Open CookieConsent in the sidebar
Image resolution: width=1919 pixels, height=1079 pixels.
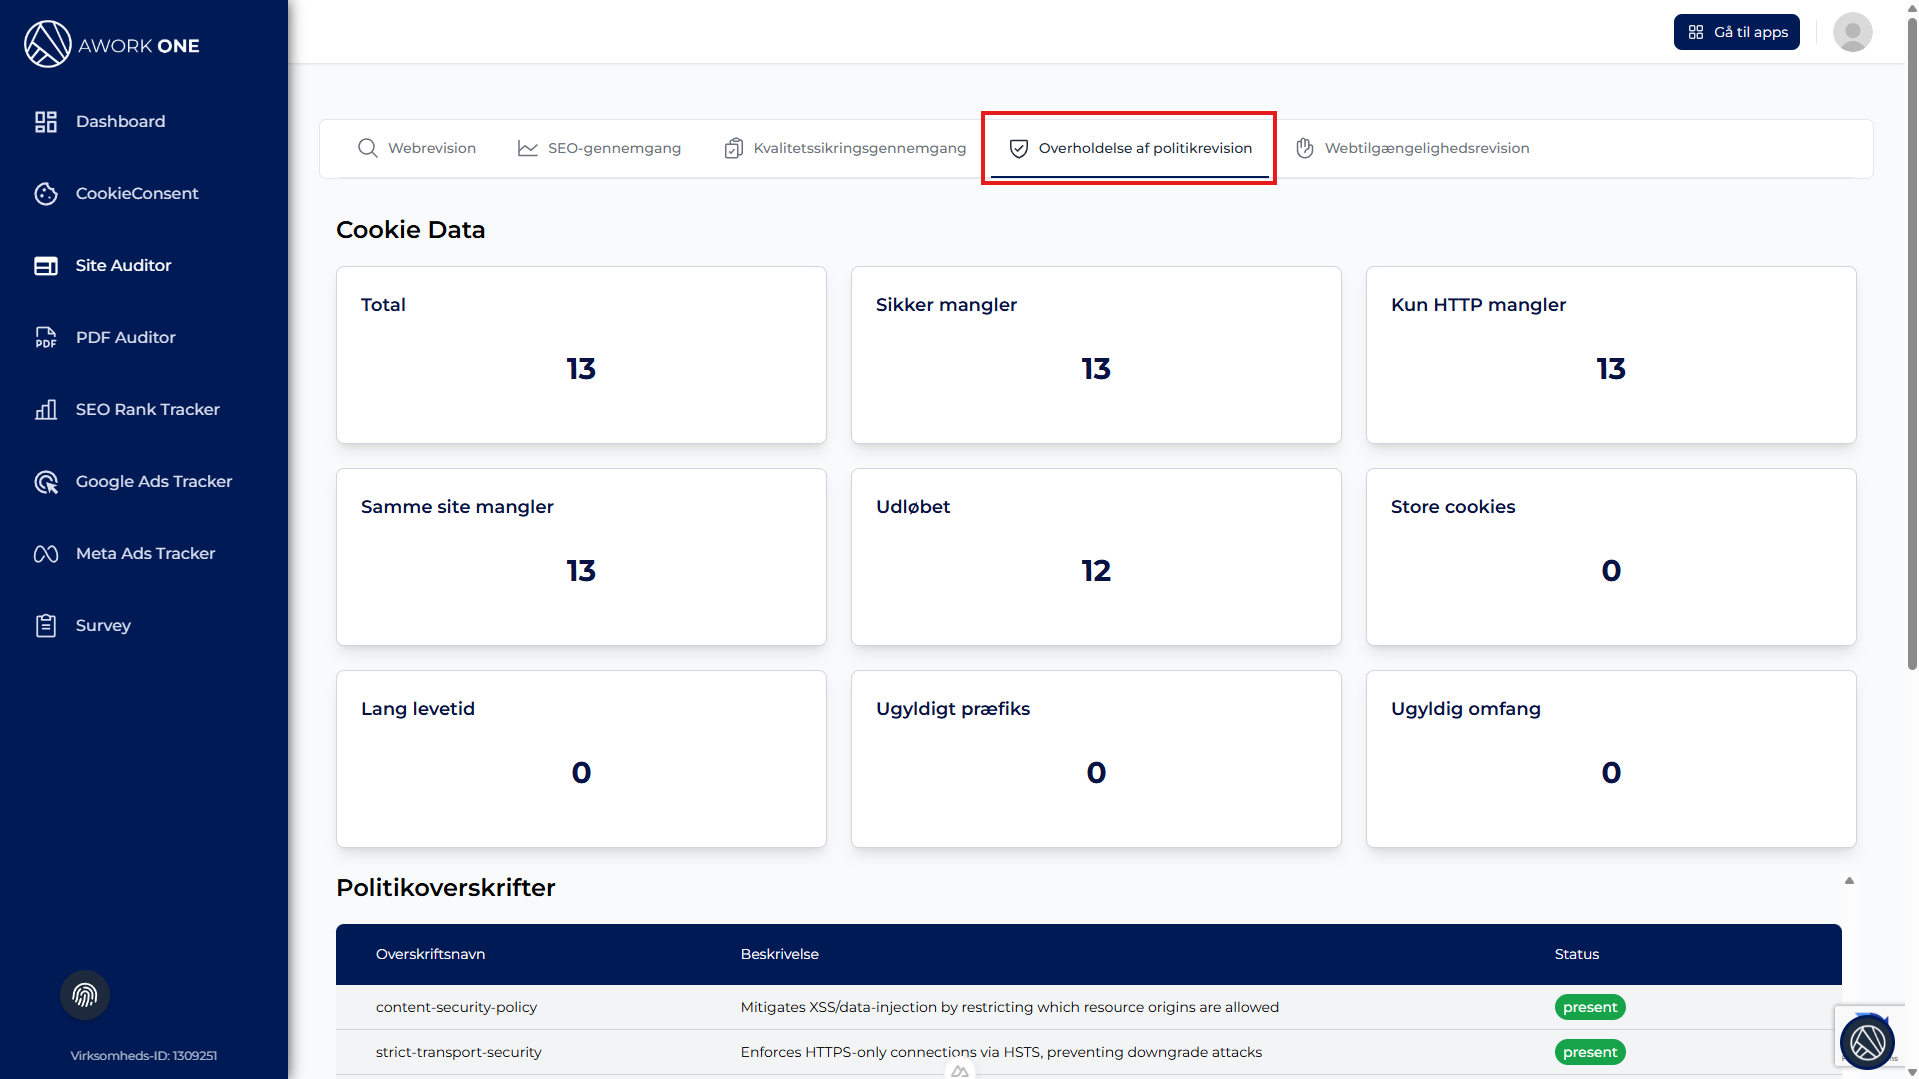136,193
